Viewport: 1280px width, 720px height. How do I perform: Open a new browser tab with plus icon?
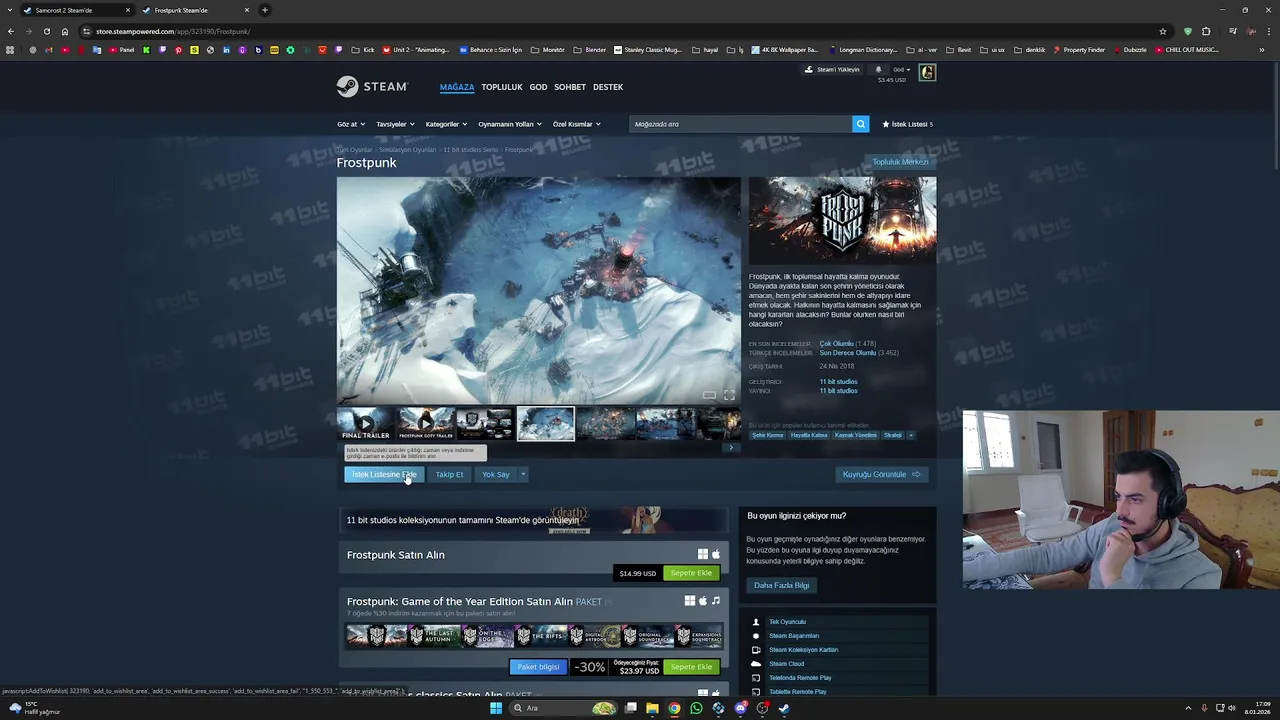click(264, 10)
